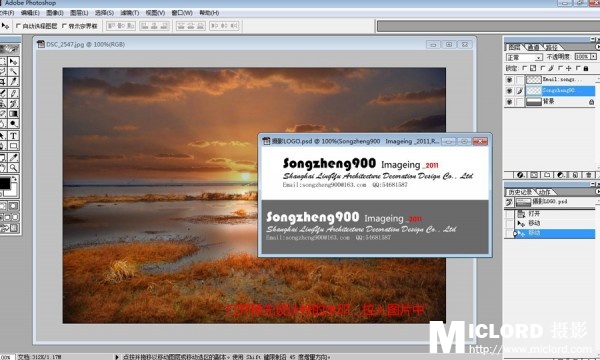Click the Photoshop feather logo atop toolbox
This screenshot has height=360, width=600.
(9, 49)
